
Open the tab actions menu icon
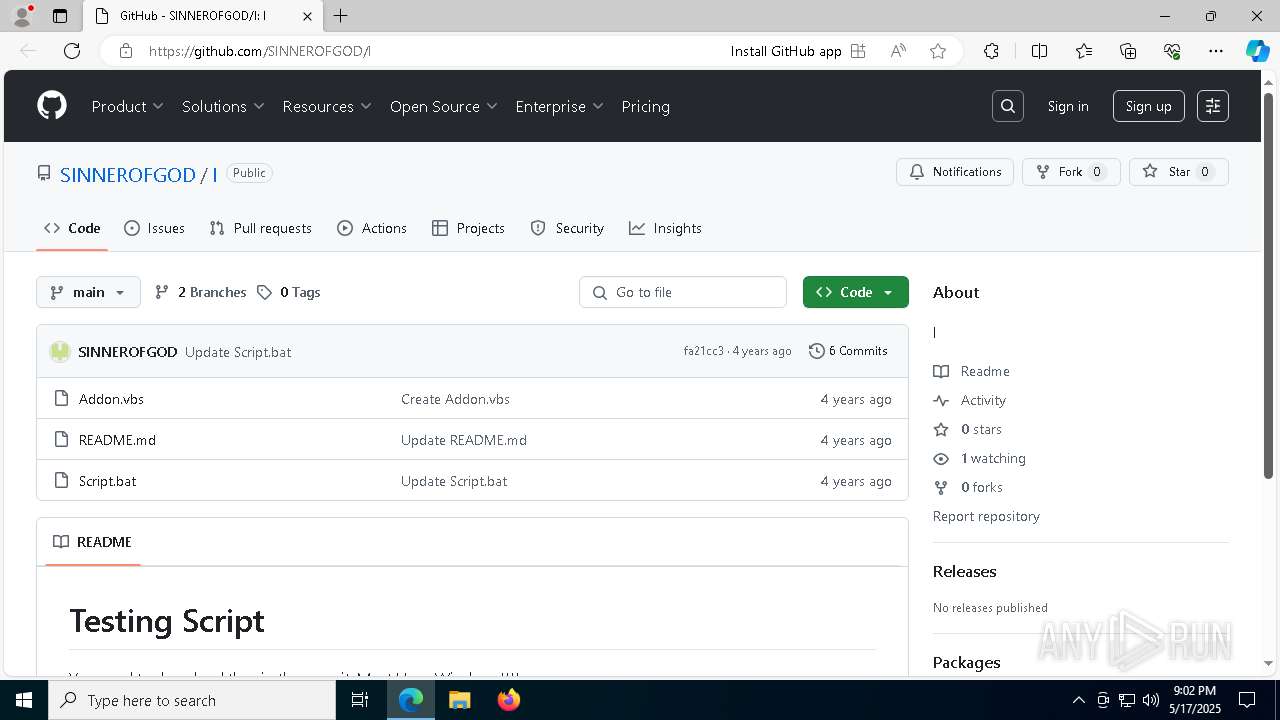pyautogui.click(x=60, y=16)
